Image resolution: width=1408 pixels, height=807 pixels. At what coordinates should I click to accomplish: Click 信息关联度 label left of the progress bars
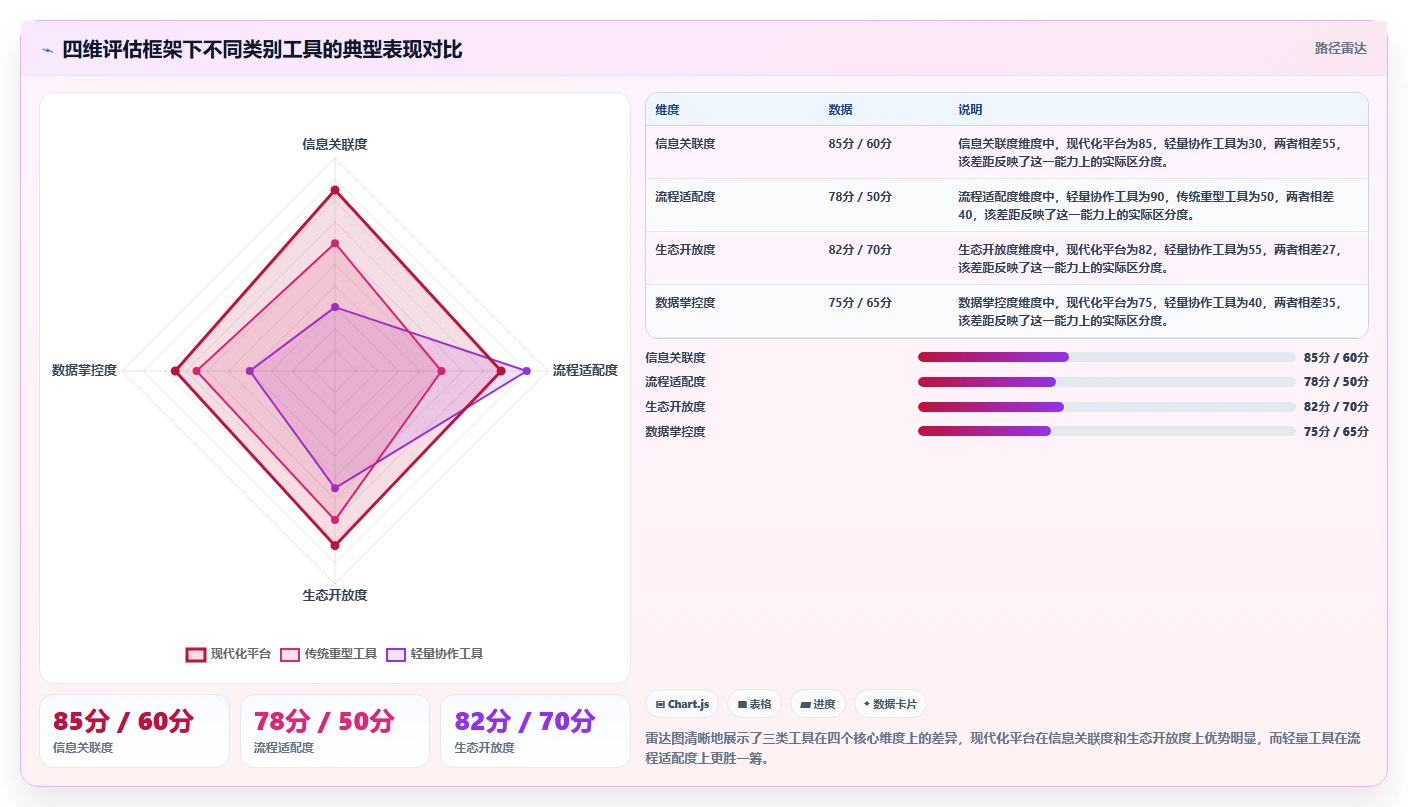[x=675, y=357]
